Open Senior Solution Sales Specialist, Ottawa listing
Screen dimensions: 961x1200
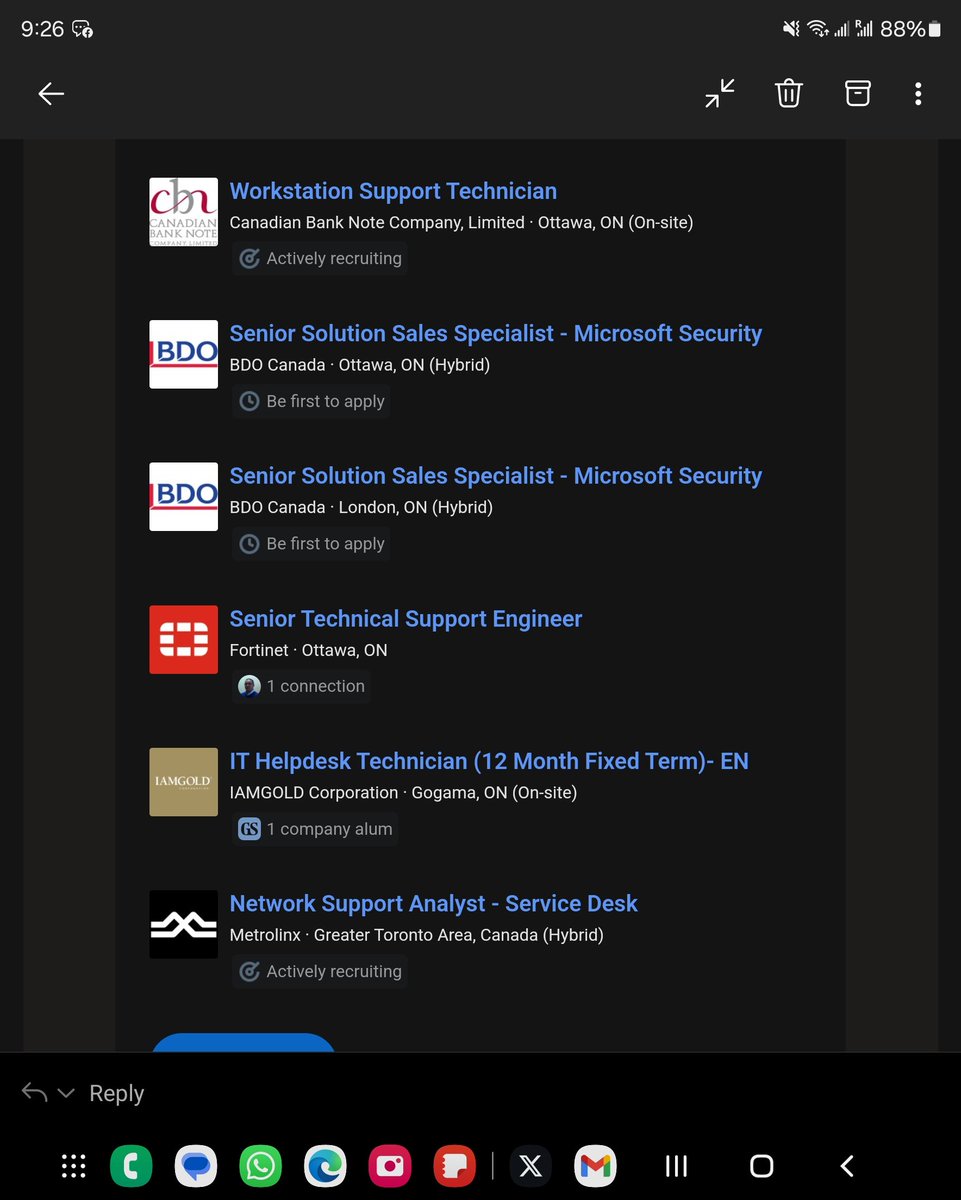coord(496,333)
